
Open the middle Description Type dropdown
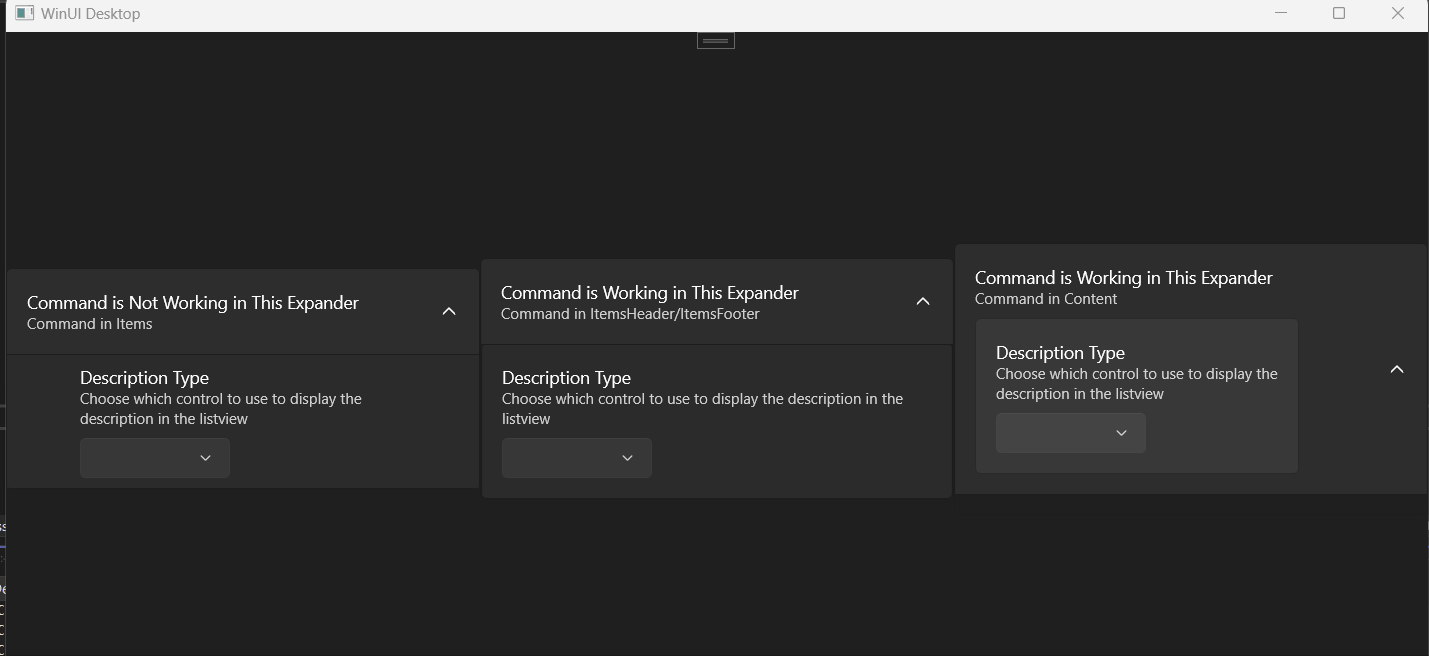(x=576, y=458)
